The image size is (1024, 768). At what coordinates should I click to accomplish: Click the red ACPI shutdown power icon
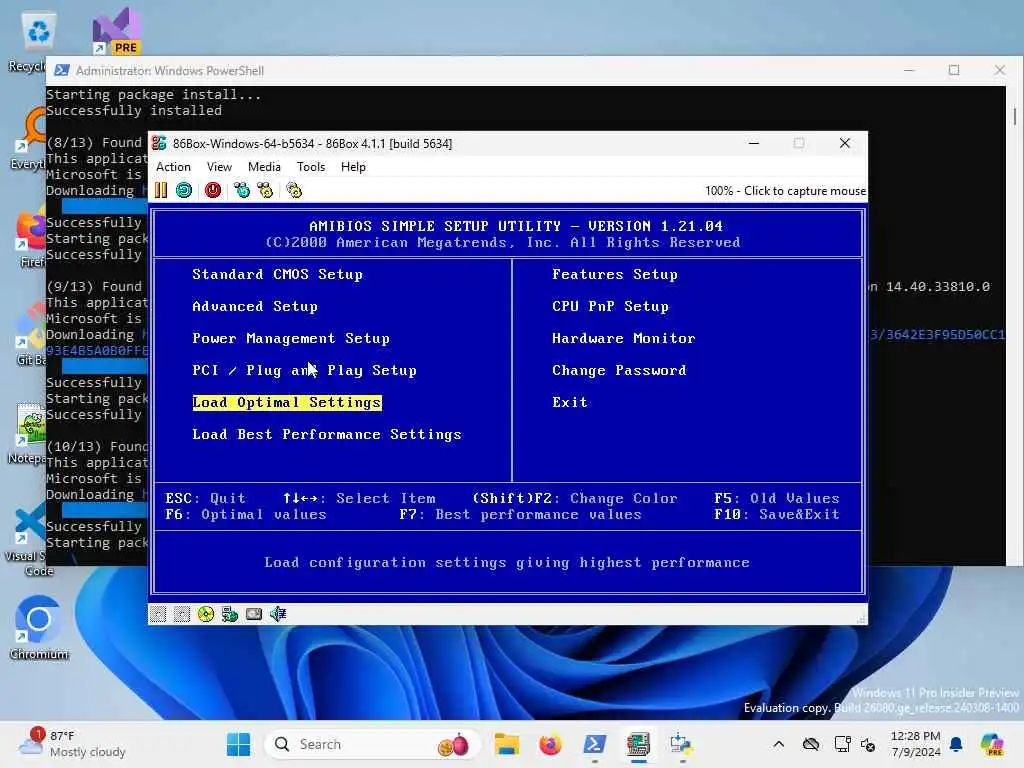213,190
